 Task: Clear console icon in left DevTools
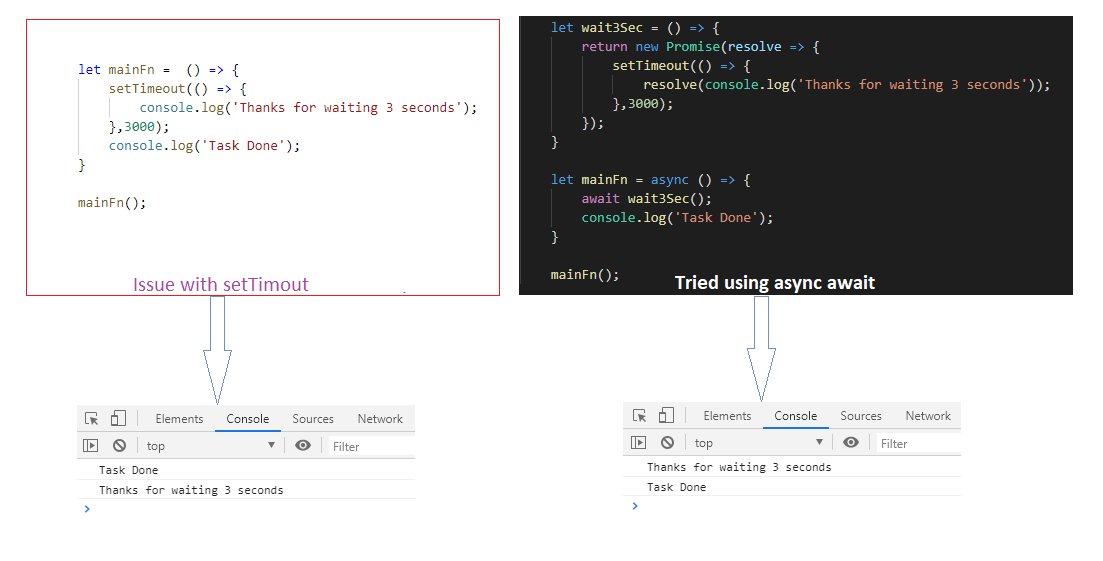(120, 445)
